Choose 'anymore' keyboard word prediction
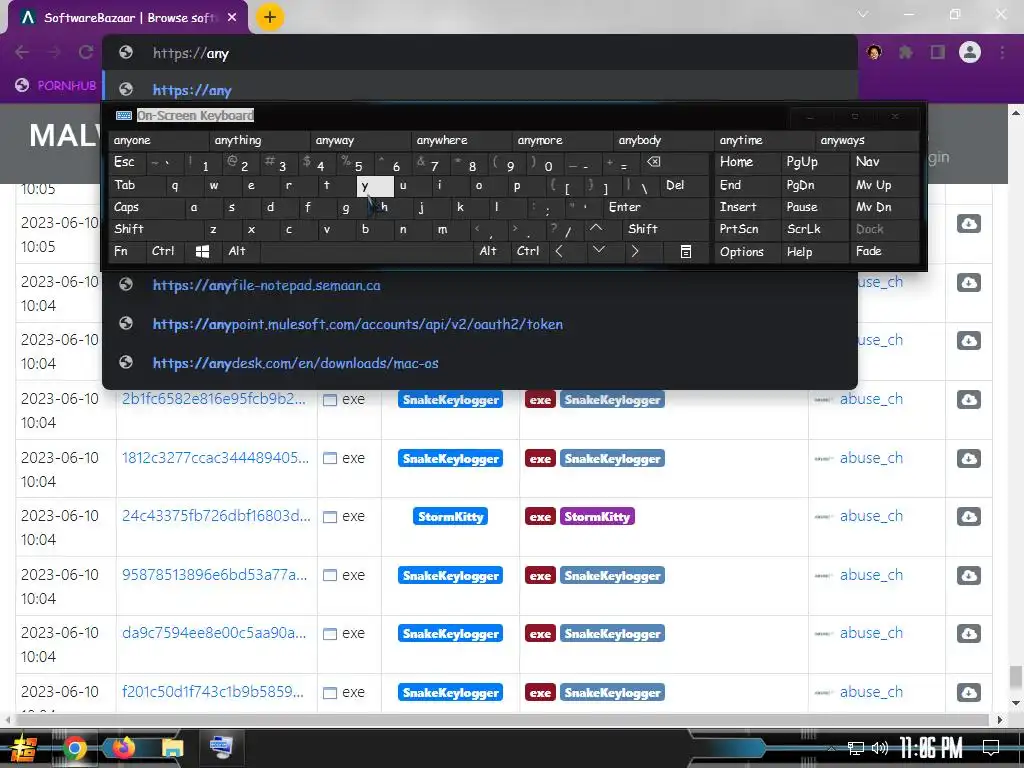 pyautogui.click(x=563, y=140)
